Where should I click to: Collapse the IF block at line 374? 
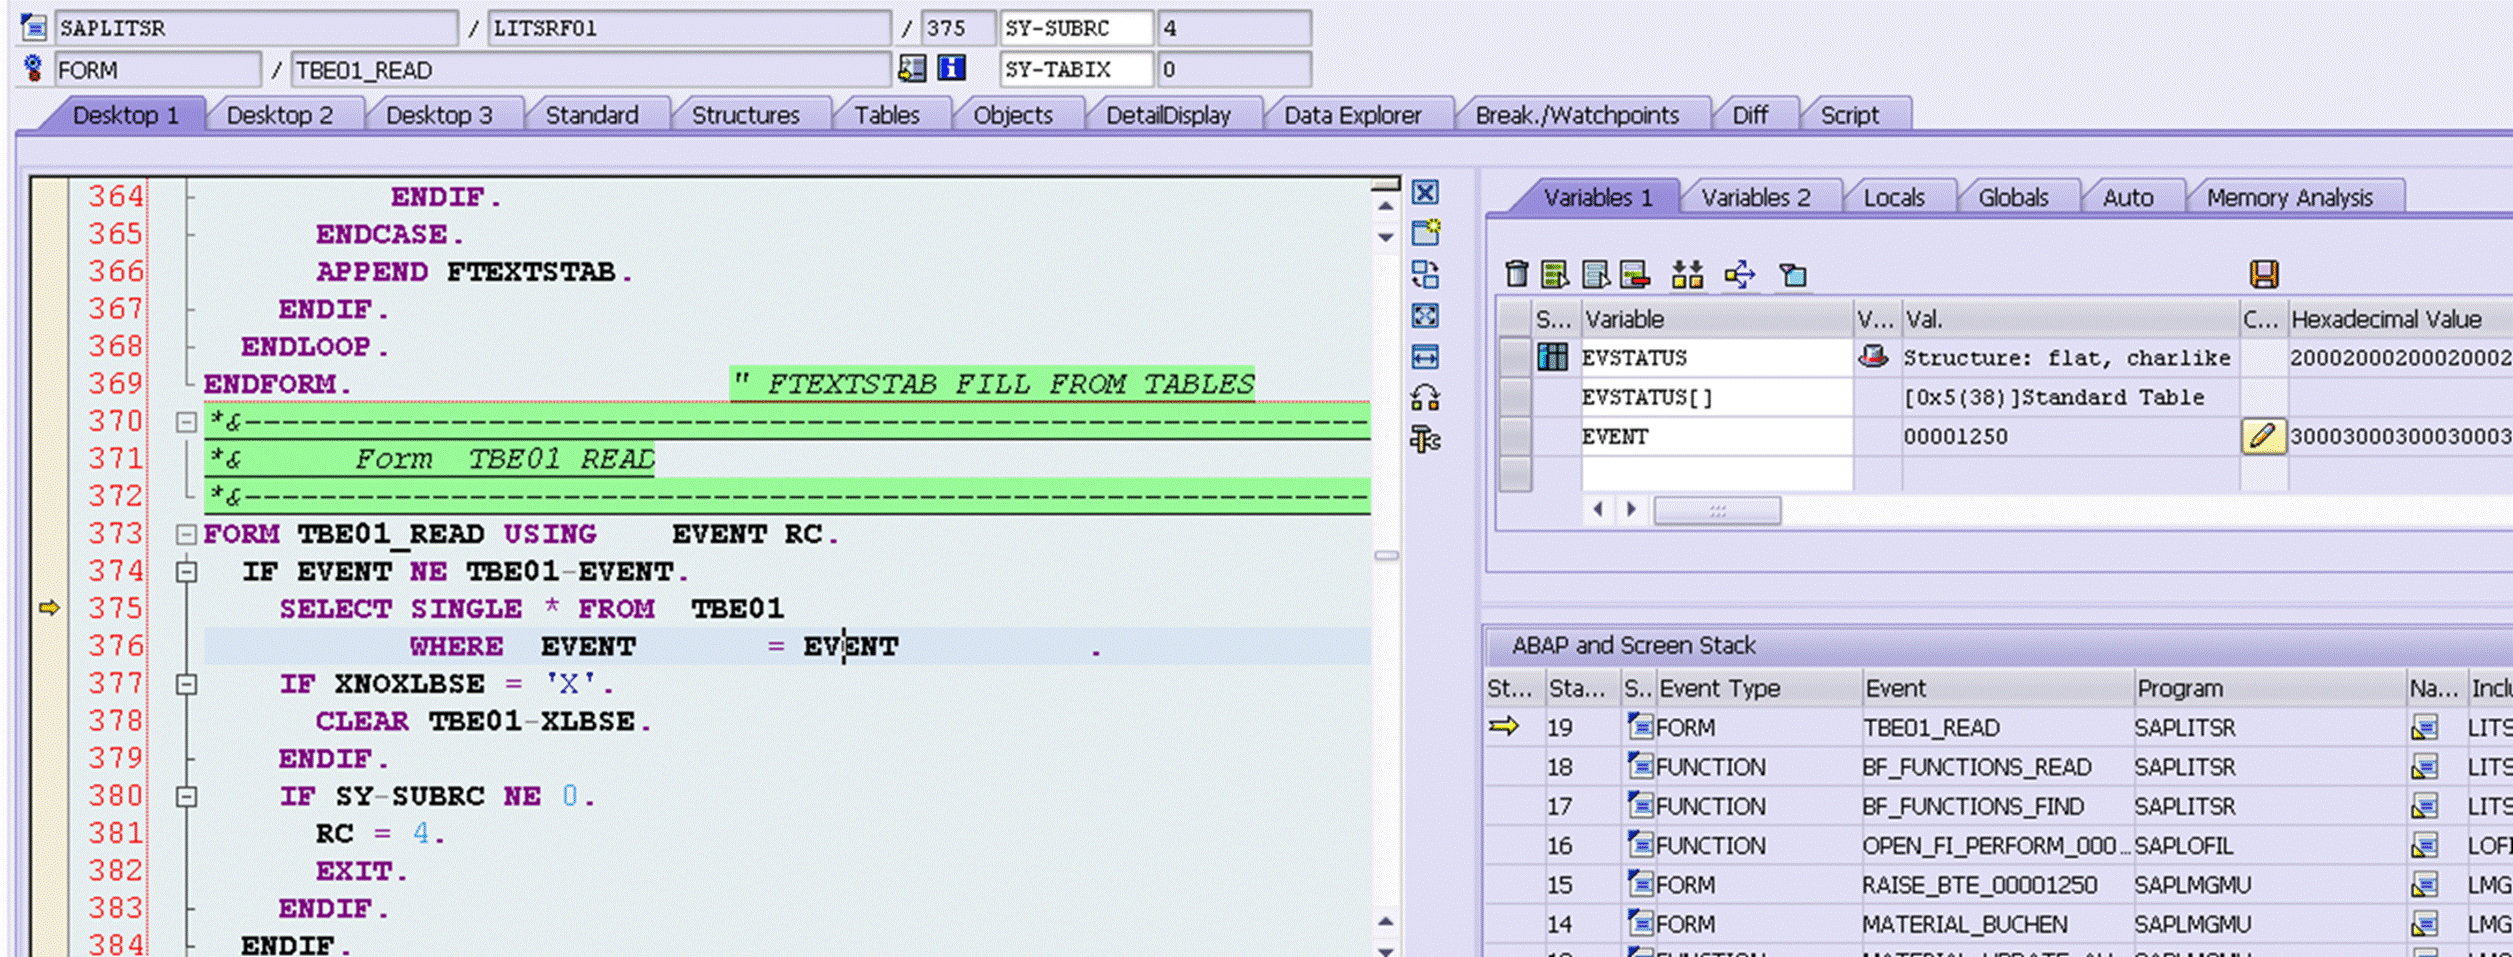186,572
